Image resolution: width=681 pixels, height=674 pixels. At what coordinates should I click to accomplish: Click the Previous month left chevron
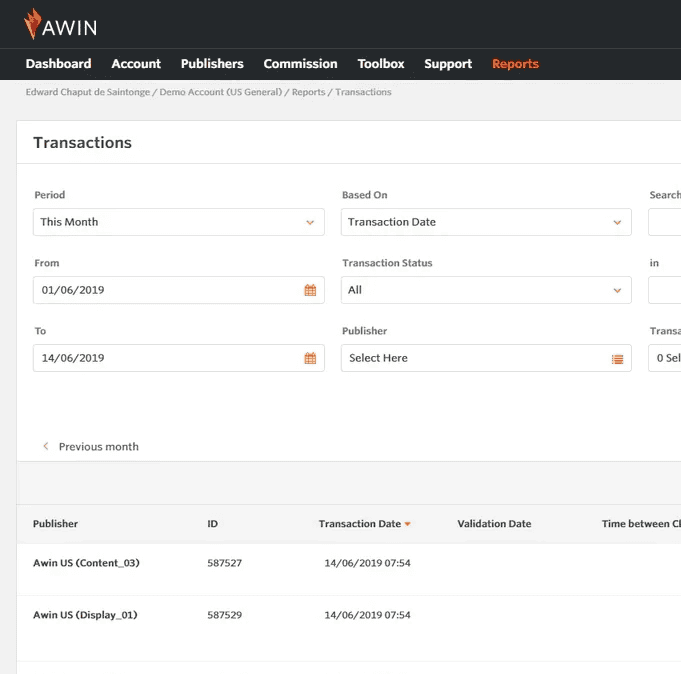[46, 446]
